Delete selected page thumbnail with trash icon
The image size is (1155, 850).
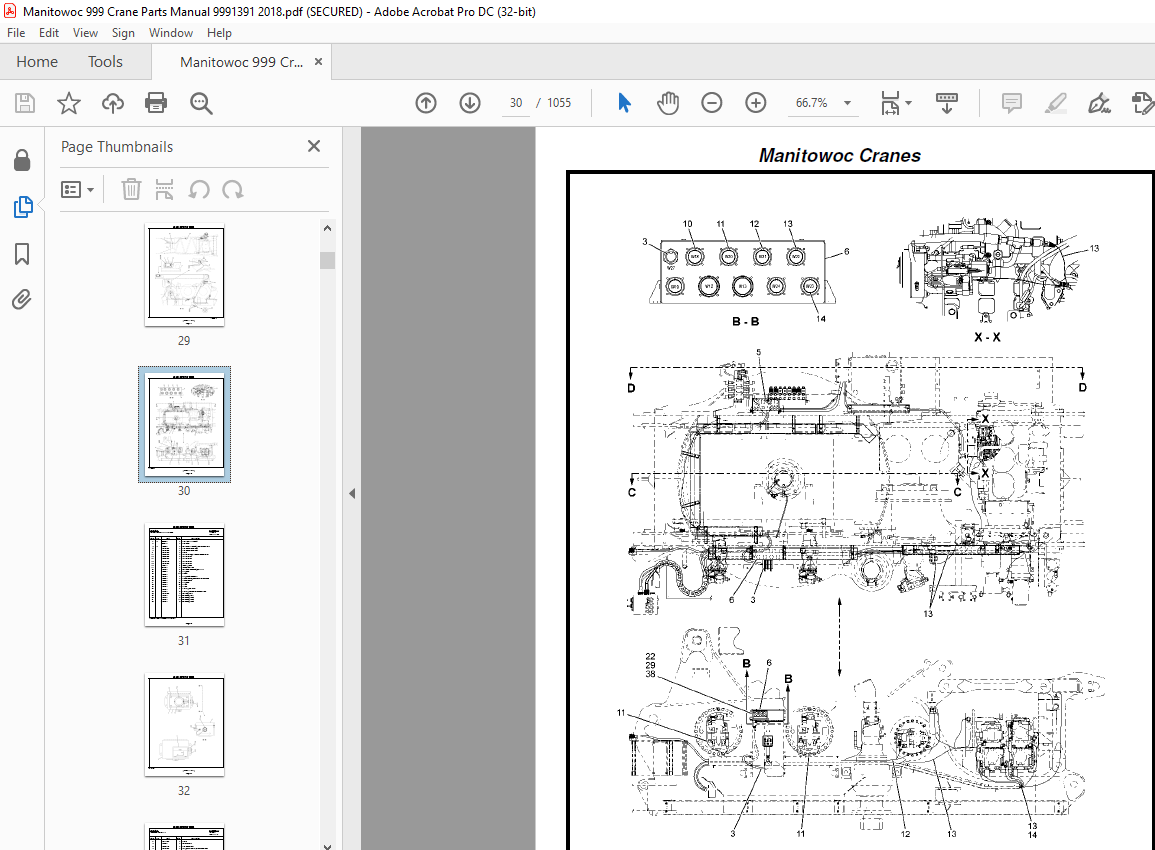pos(131,189)
